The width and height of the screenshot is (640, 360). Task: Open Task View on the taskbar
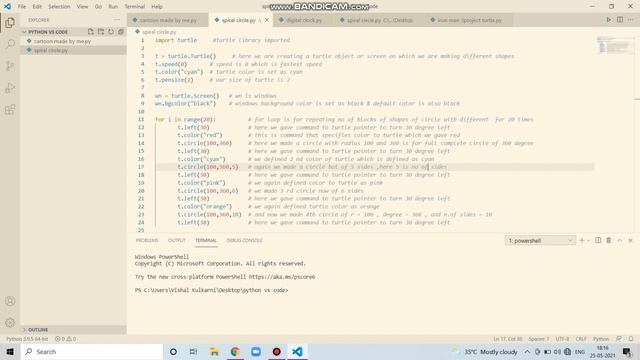(193, 351)
